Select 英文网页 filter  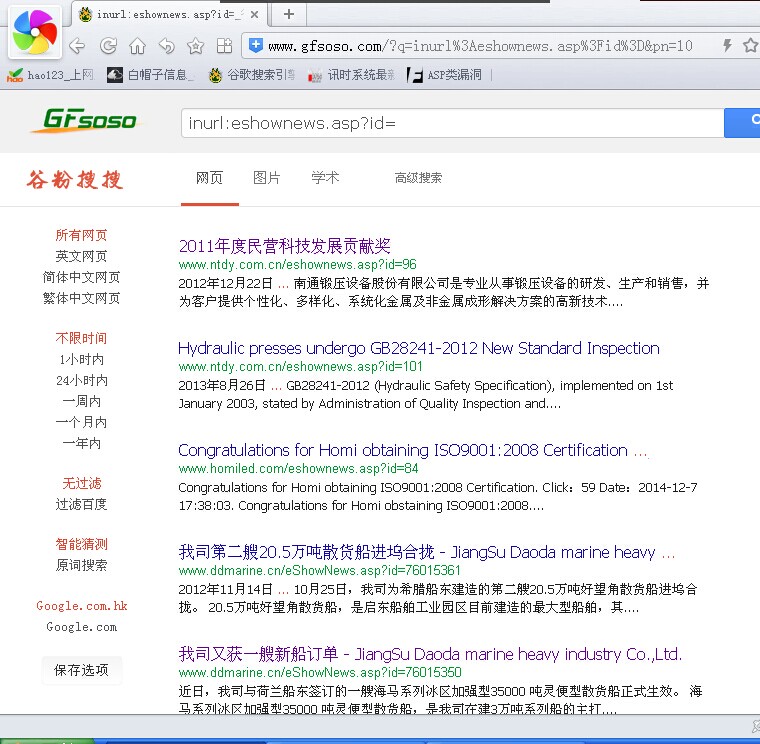(81, 256)
